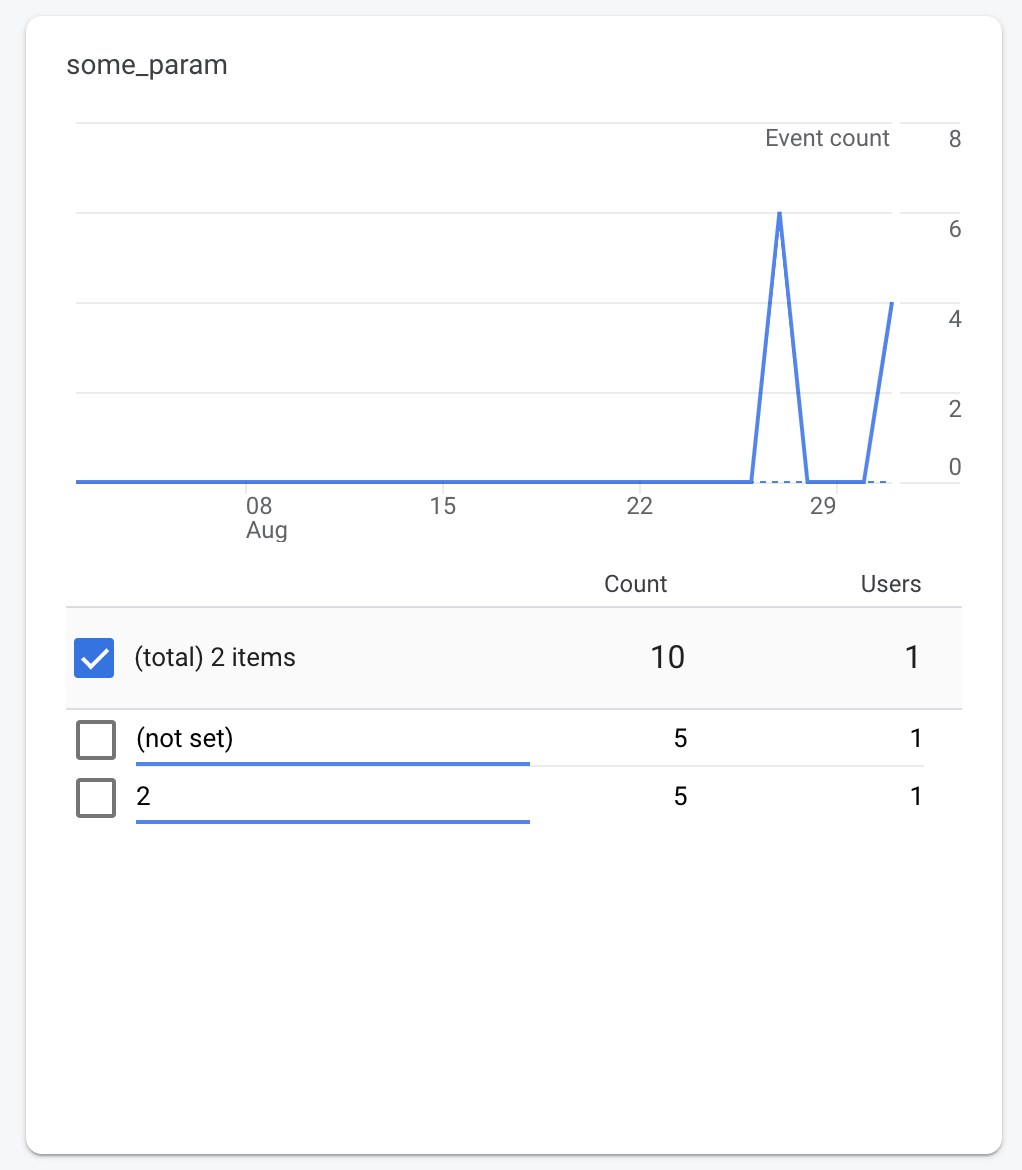The height and width of the screenshot is (1170, 1022).
Task: Click the Users value 1 on total row
Action: pyautogui.click(x=911, y=658)
